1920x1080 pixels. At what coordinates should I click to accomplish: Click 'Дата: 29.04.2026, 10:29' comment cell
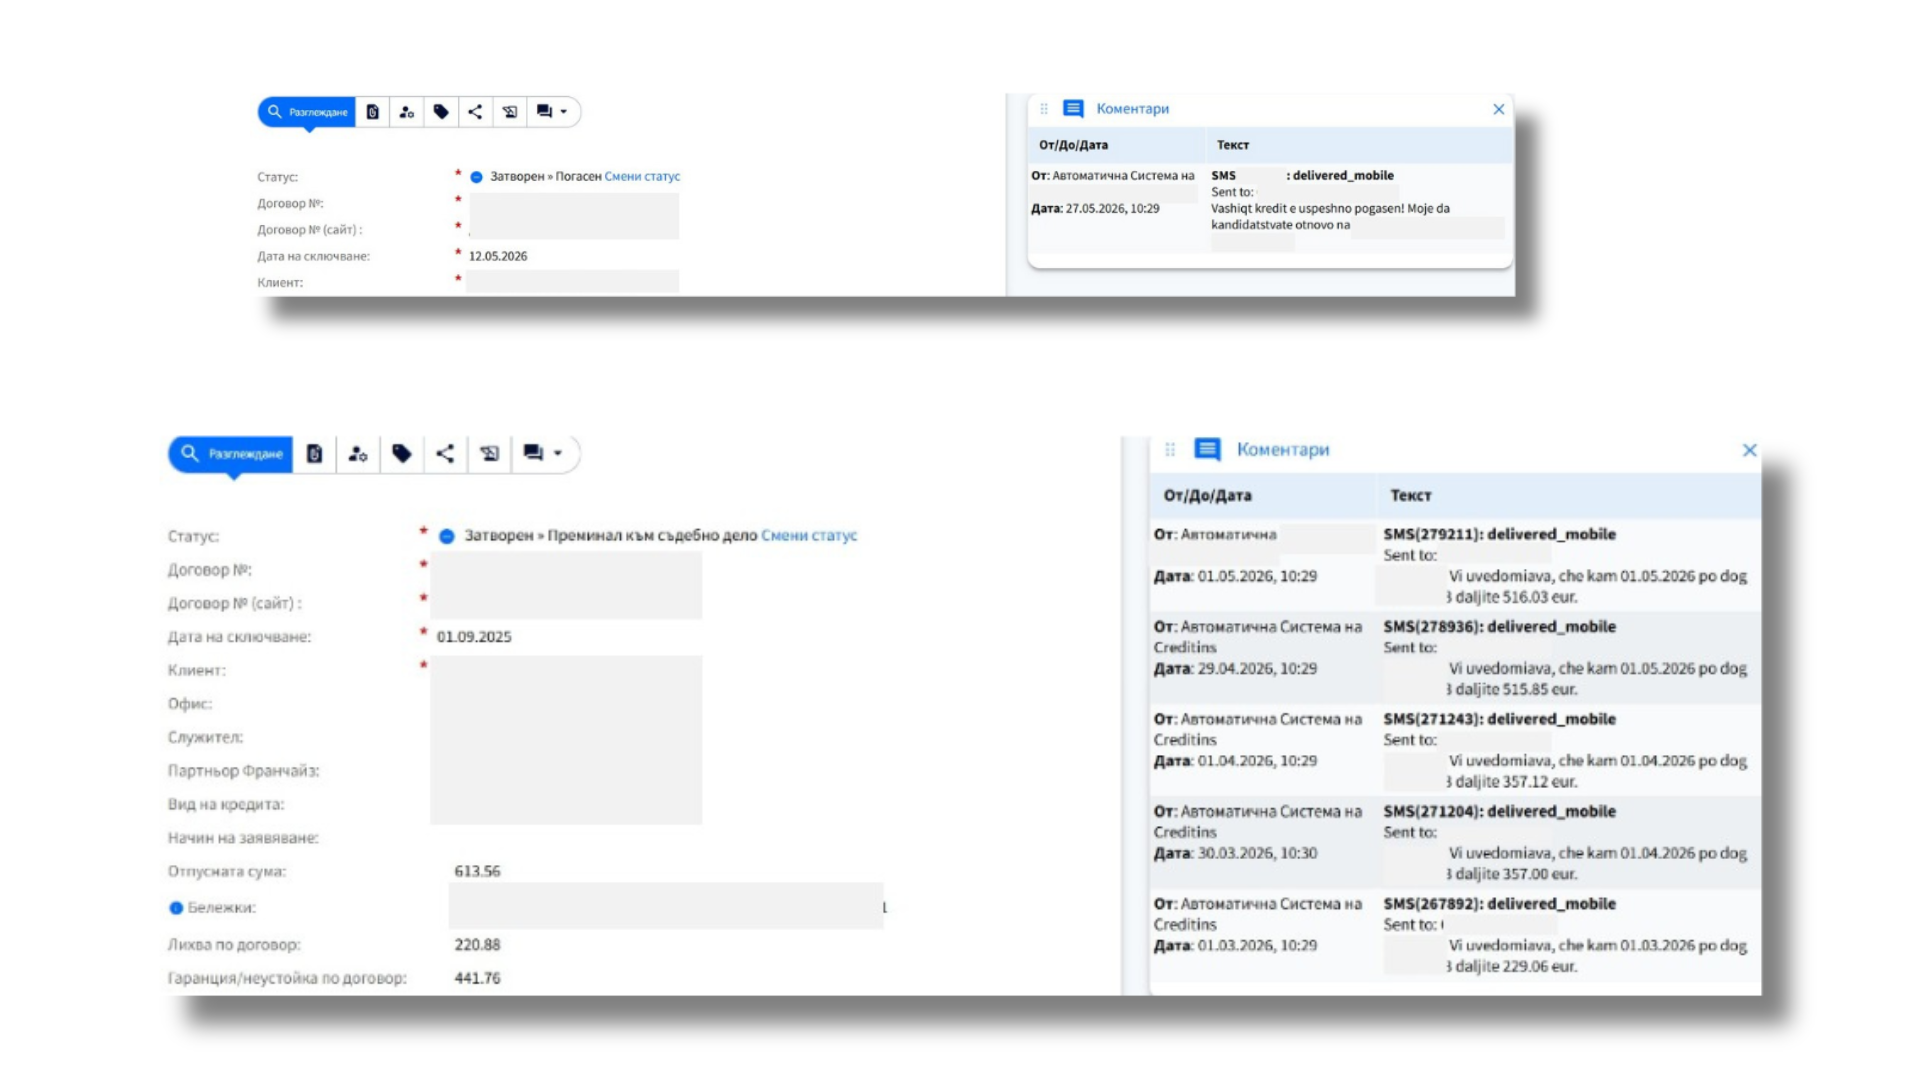1235,668
